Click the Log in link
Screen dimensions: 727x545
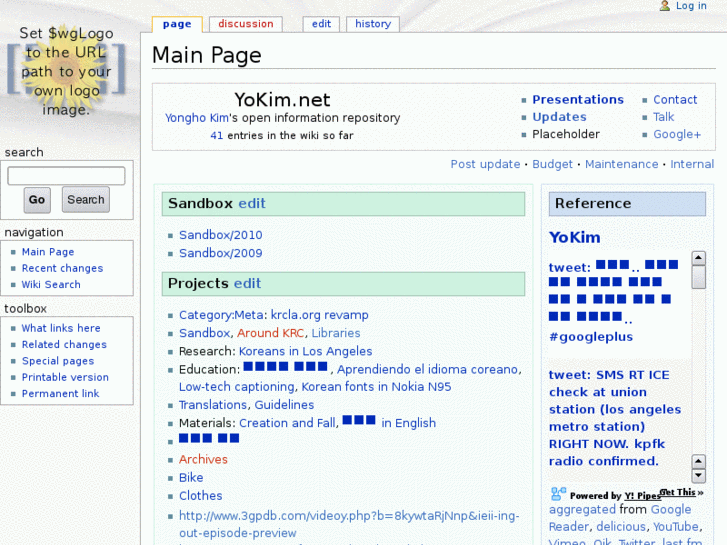click(x=691, y=6)
